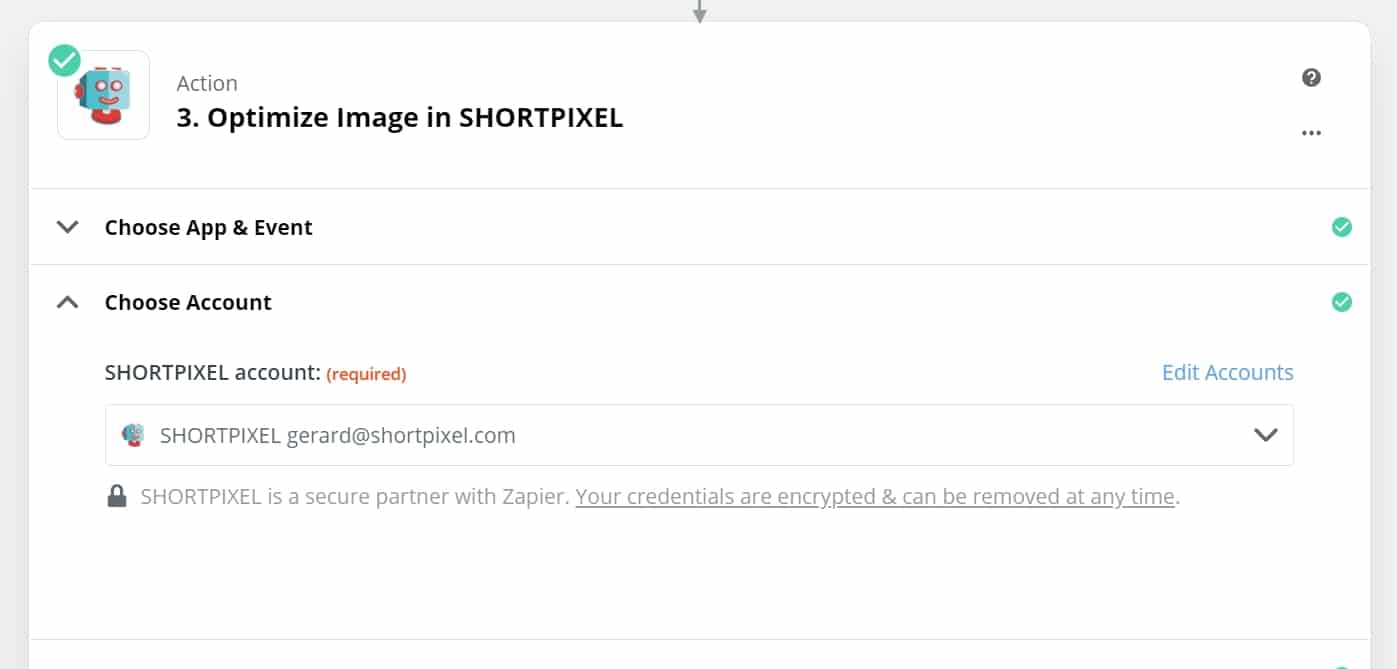
Task: Open the credentials are encrypted link
Action: [x=874, y=496]
